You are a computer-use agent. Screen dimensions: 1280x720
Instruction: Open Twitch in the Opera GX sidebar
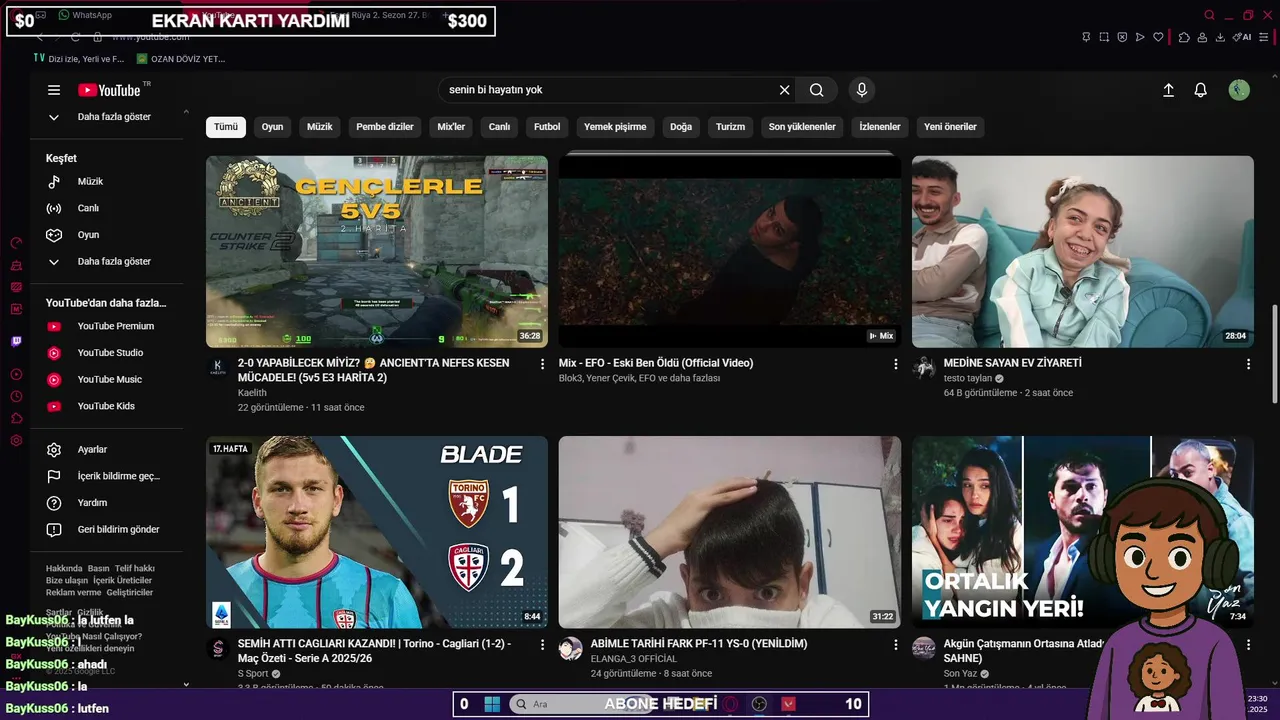tap(16, 342)
